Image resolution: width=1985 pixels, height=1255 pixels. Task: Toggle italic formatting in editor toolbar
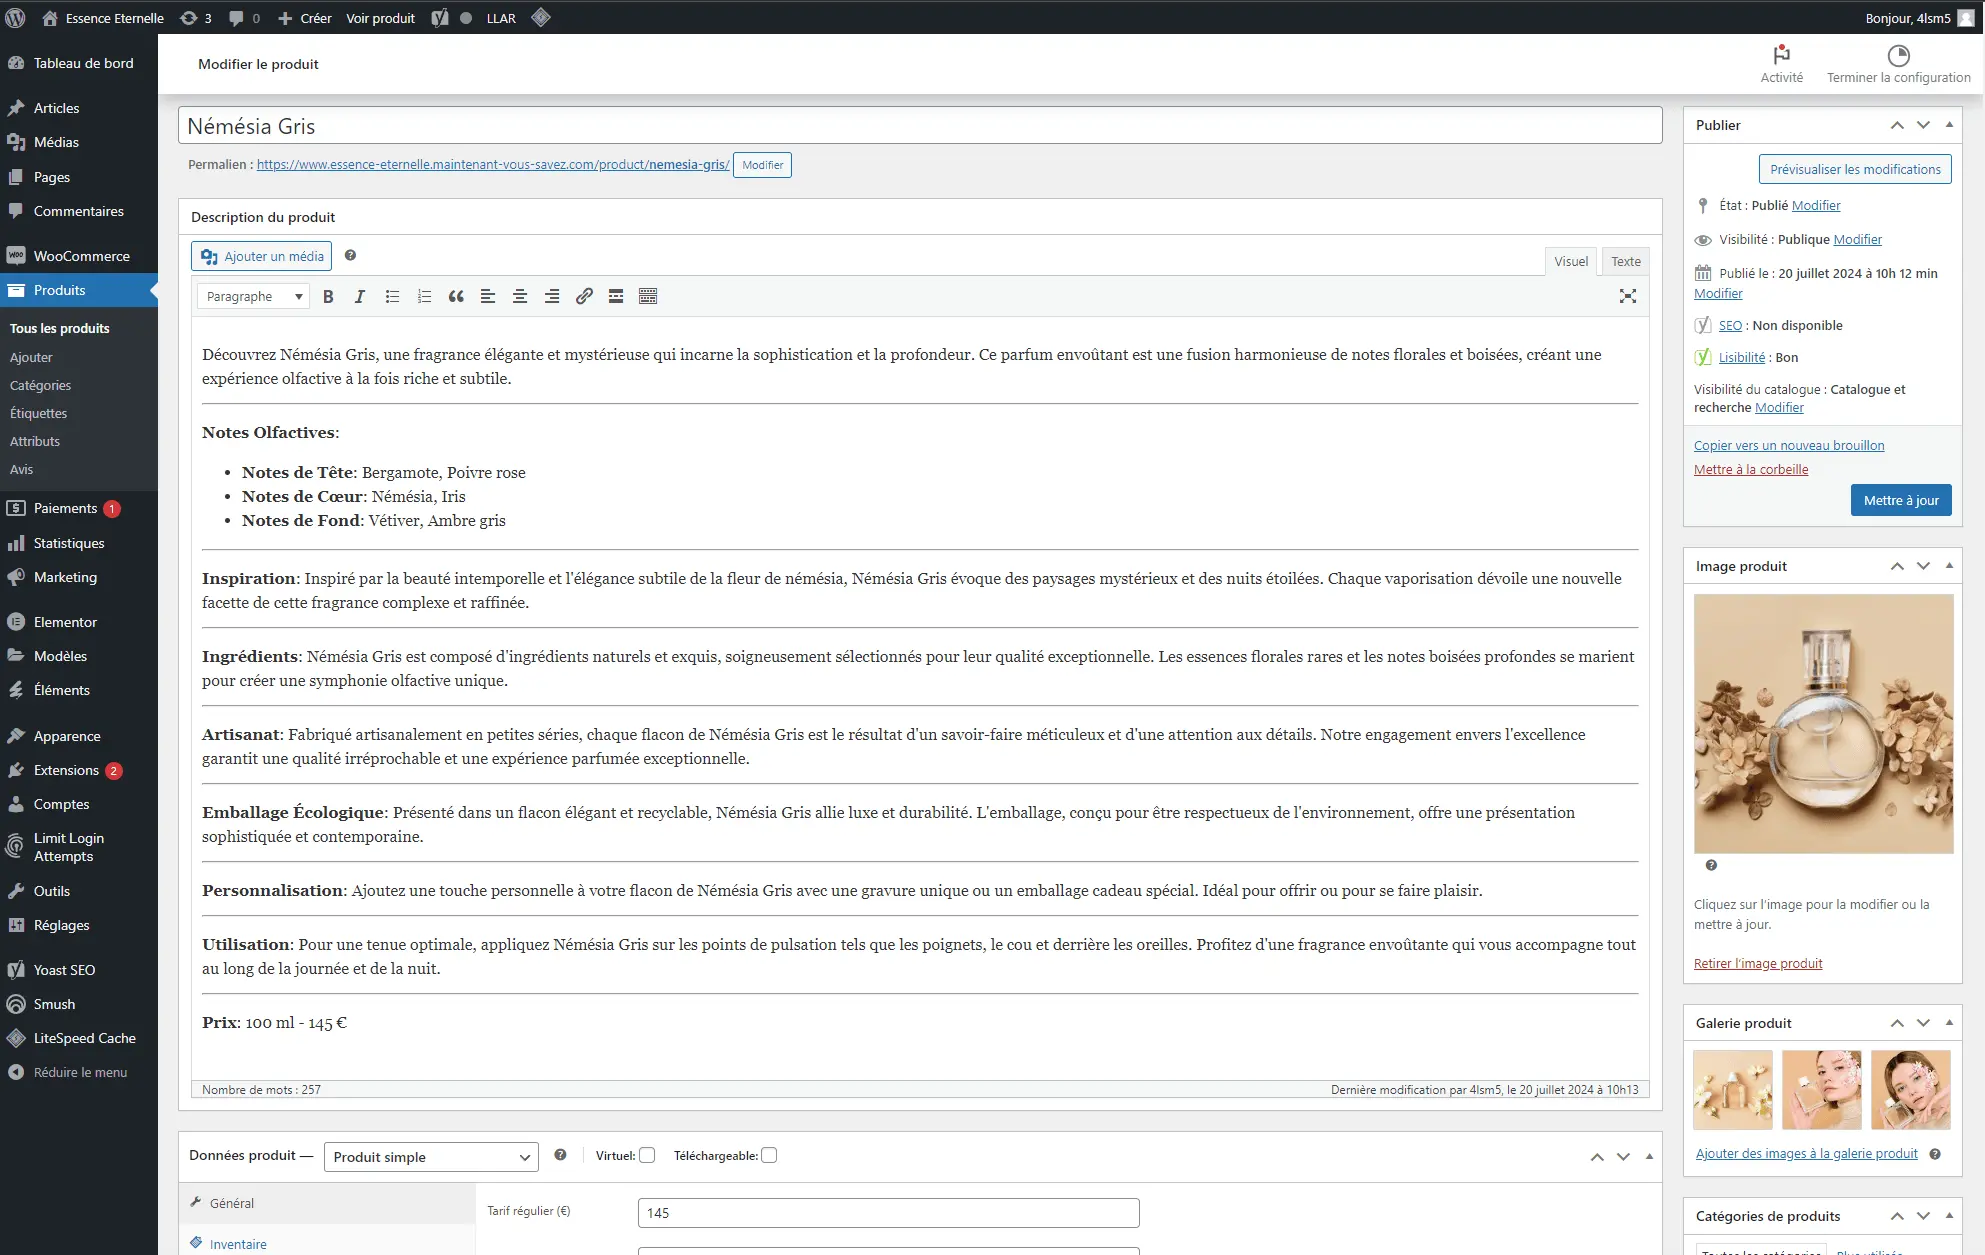(x=360, y=296)
